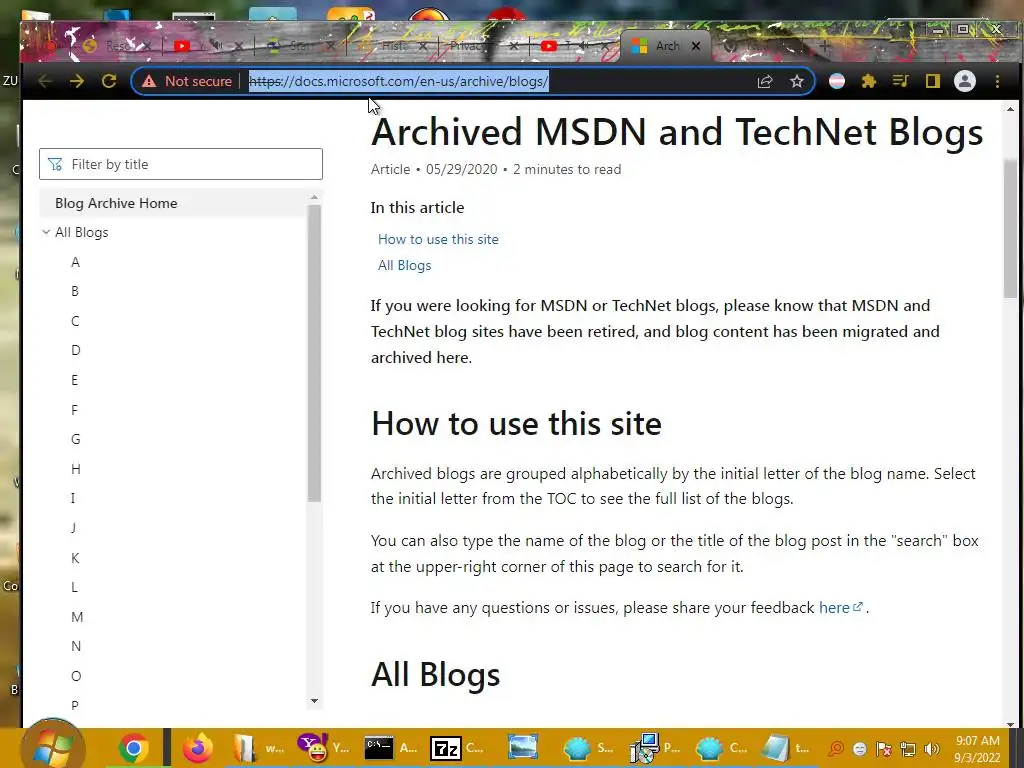Open the first SeaMonkey shell taskbar window
1024x768 pixels.
coord(588,748)
